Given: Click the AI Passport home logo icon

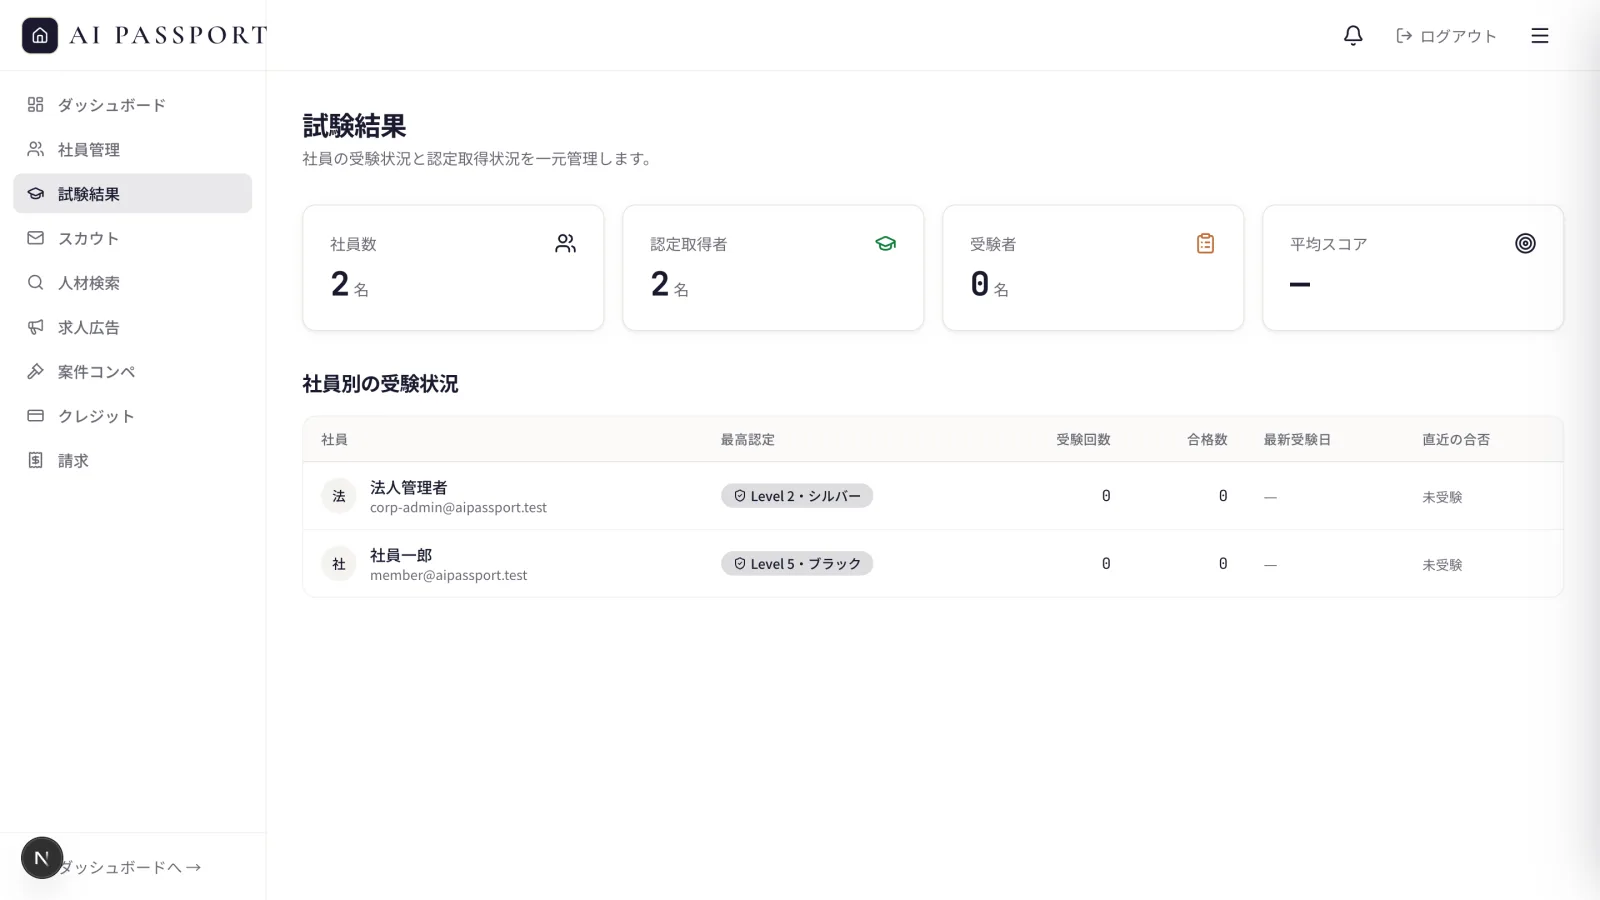Looking at the screenshot, I should [40, 36].
